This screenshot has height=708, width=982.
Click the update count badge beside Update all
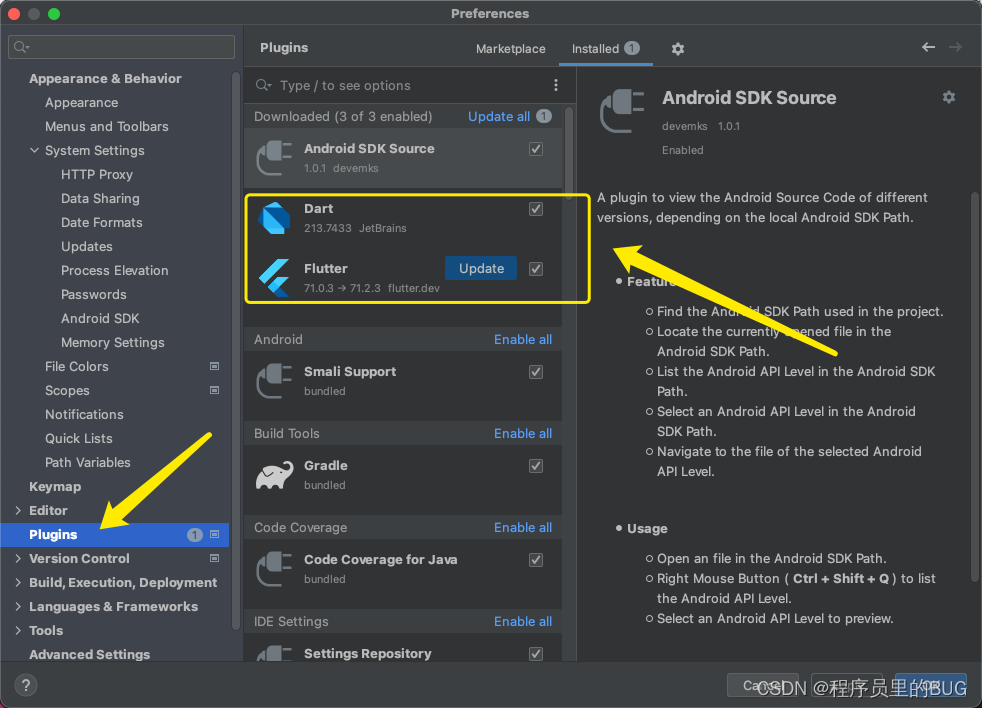pyautogui.click(x=544, y=116)
